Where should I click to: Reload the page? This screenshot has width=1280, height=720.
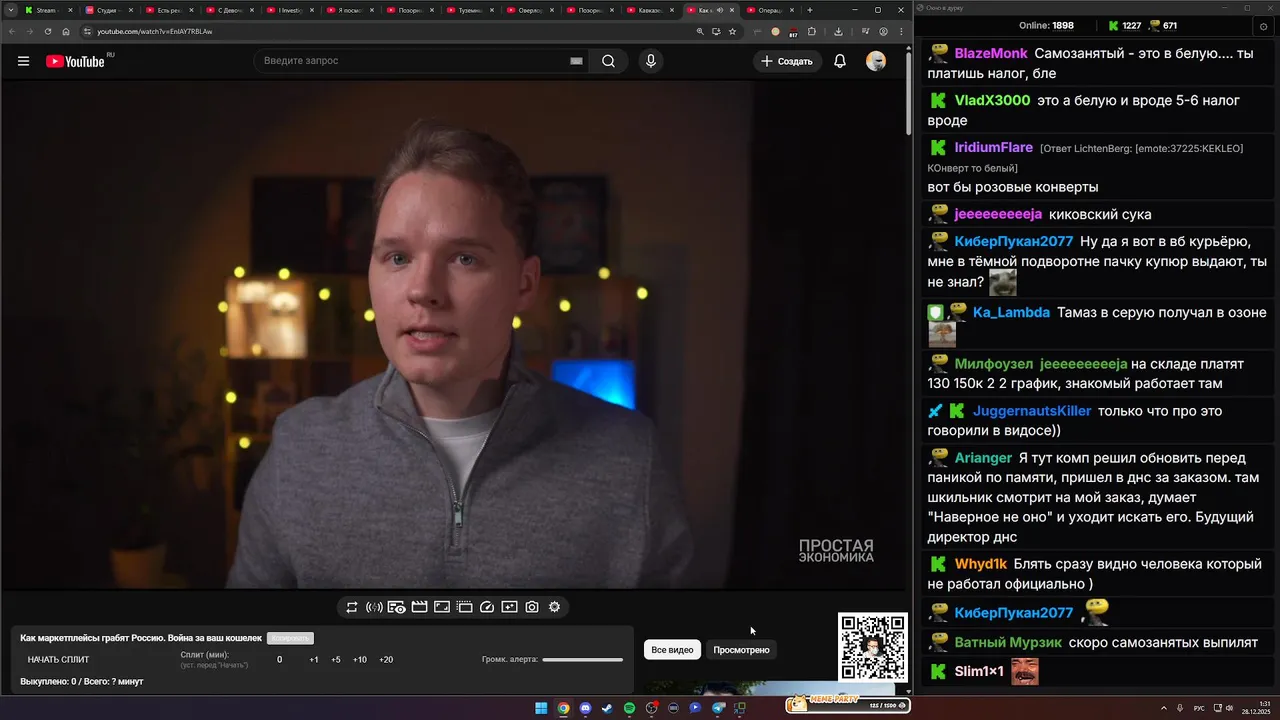(x=48, y=31)
